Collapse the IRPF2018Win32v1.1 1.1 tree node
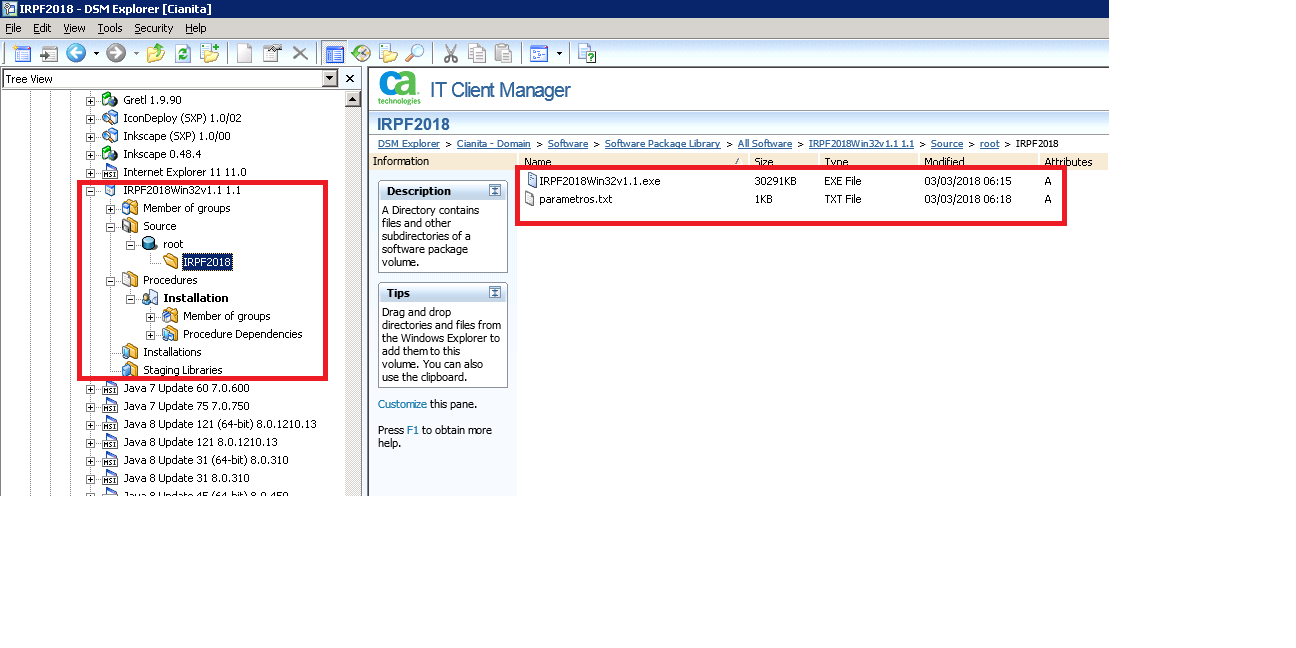1296x648 pixels. pyautogui.click(x=91, y=190)
